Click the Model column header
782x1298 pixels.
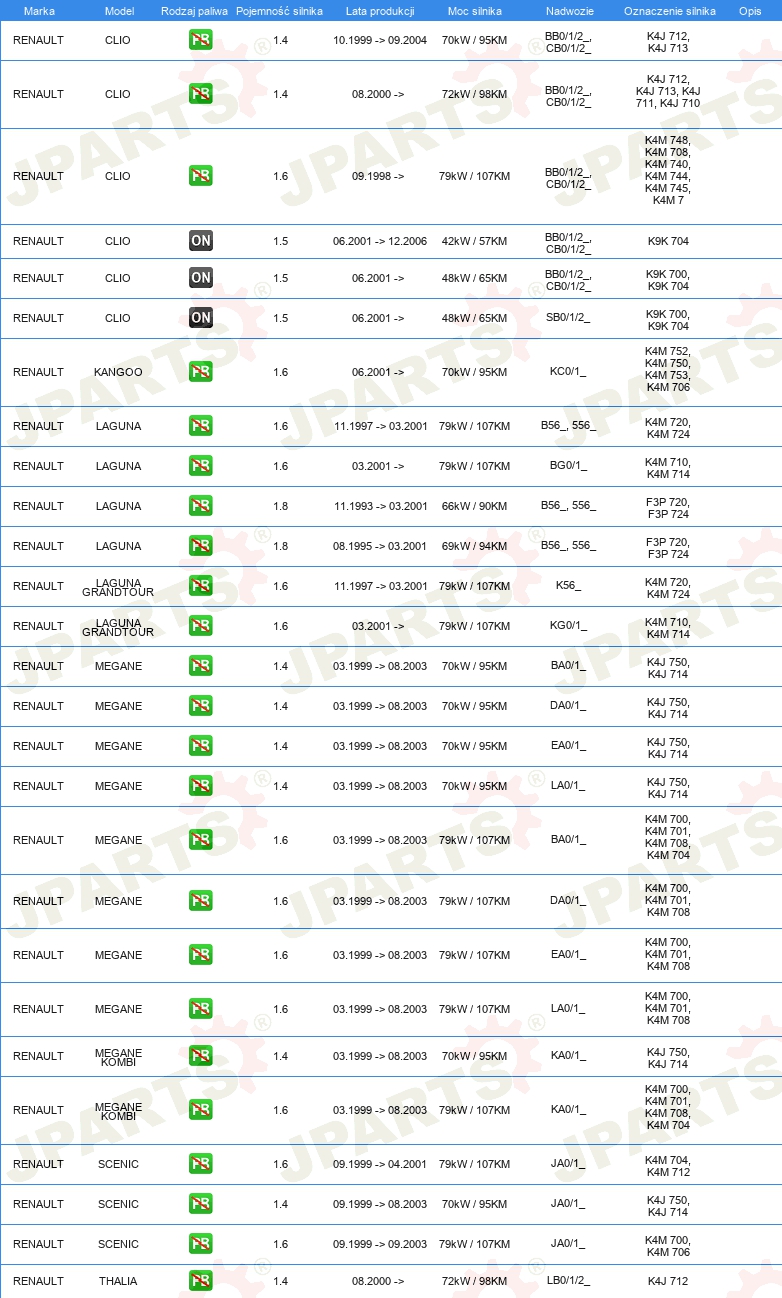coord(119,11)
